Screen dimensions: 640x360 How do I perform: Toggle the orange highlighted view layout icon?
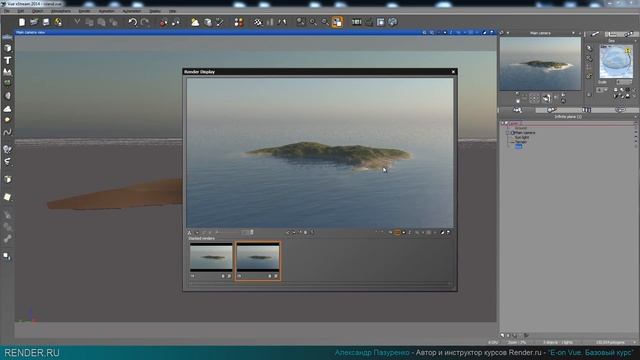[337, 22]
